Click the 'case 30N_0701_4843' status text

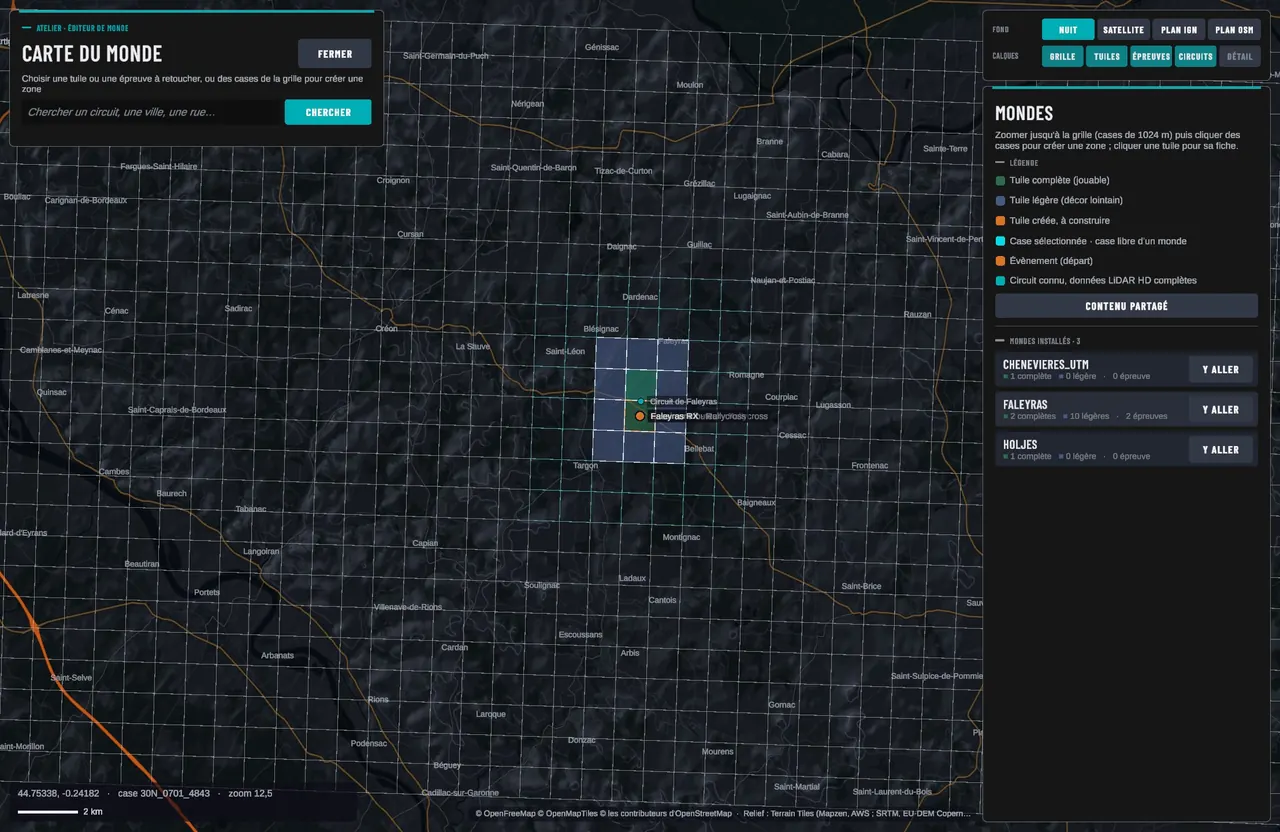[164, 794]
